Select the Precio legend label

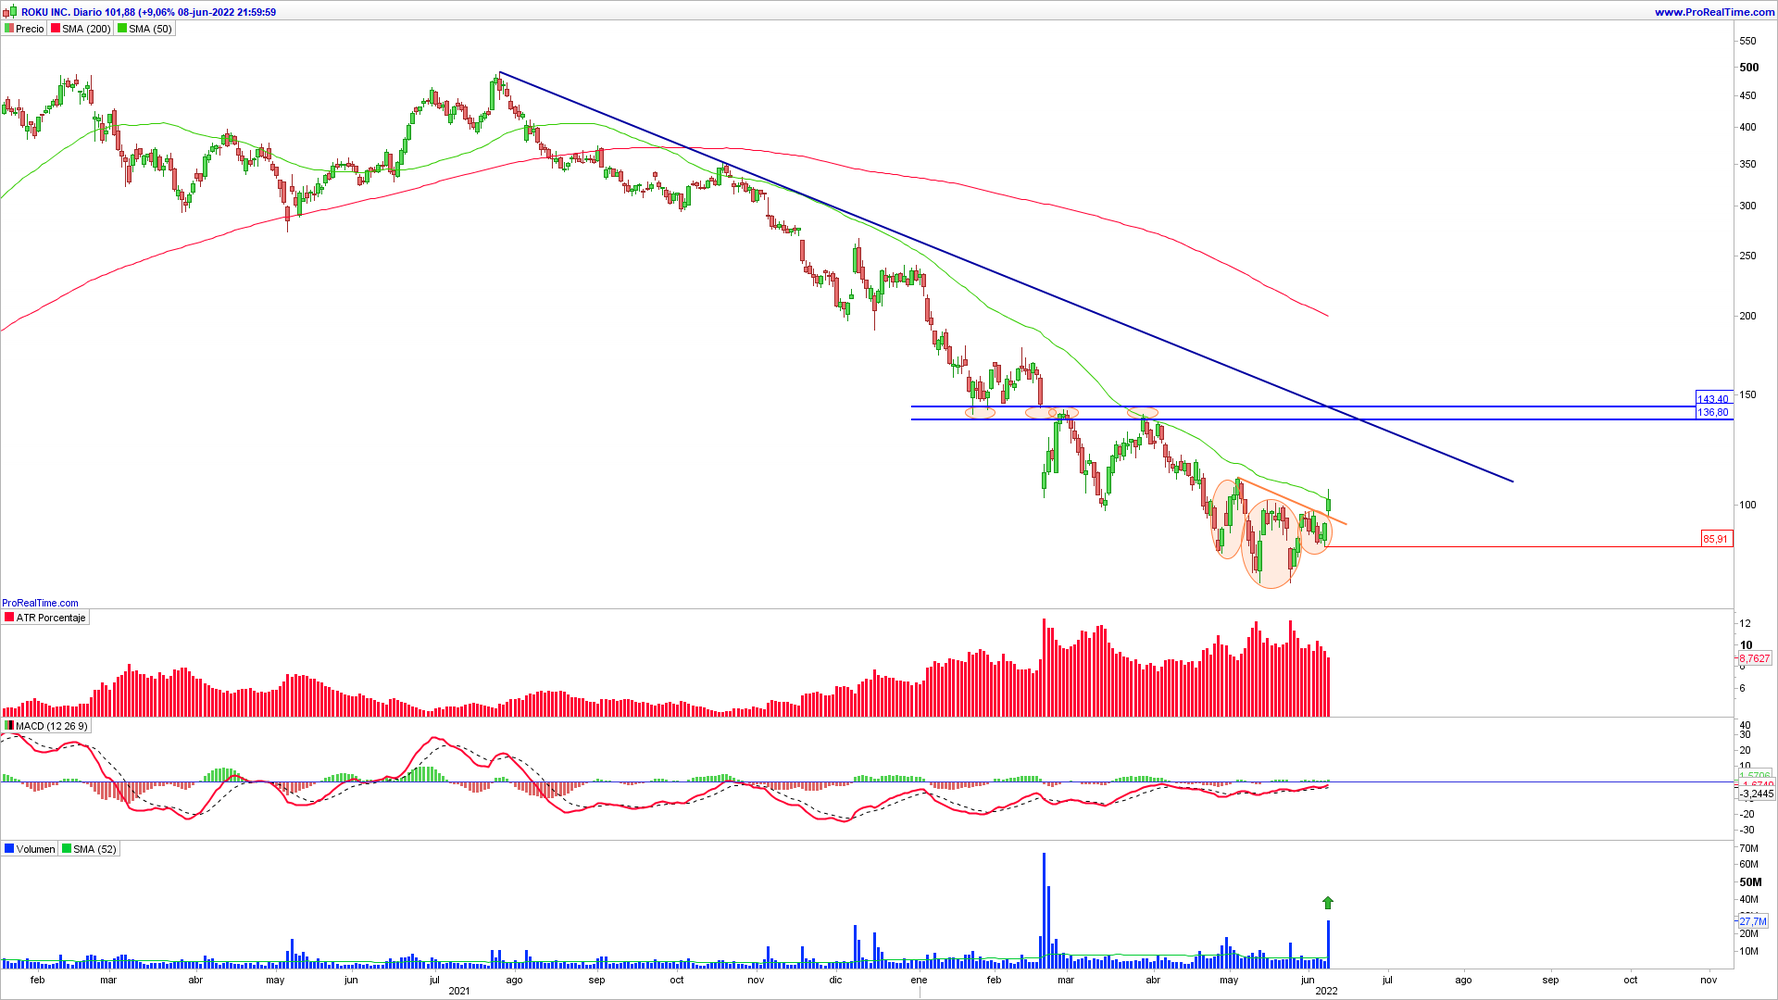(x=24, y=29)
